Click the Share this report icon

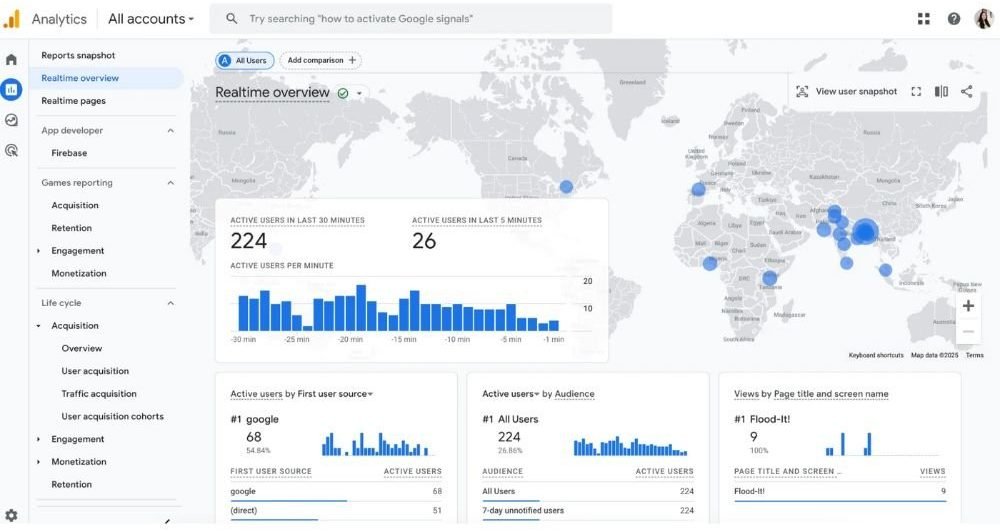point(967,91)
